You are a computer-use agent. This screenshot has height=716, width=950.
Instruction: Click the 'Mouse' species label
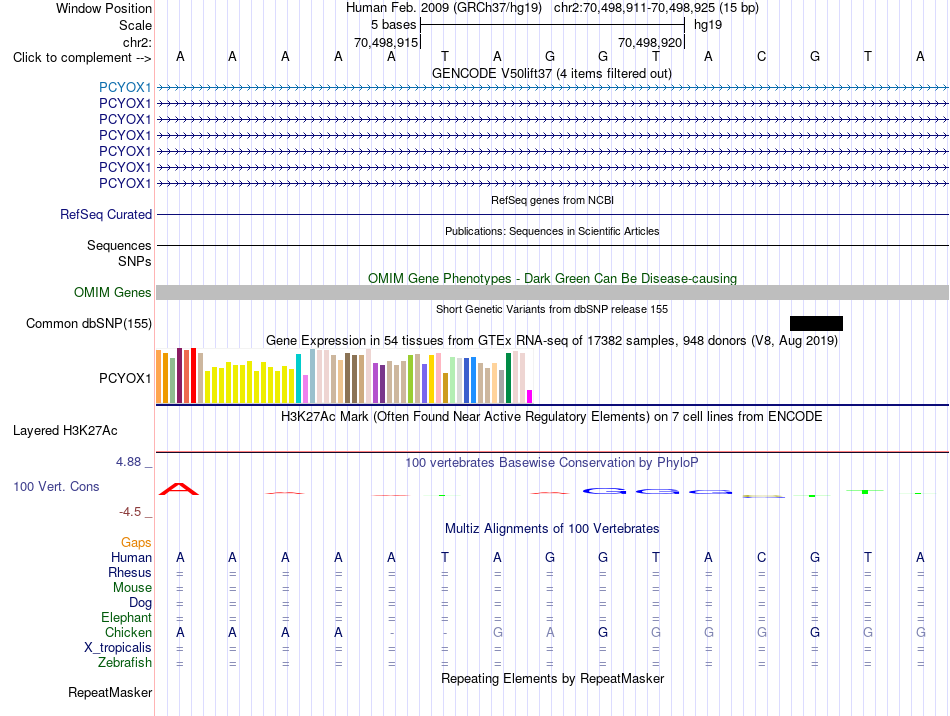click(132, 588)
